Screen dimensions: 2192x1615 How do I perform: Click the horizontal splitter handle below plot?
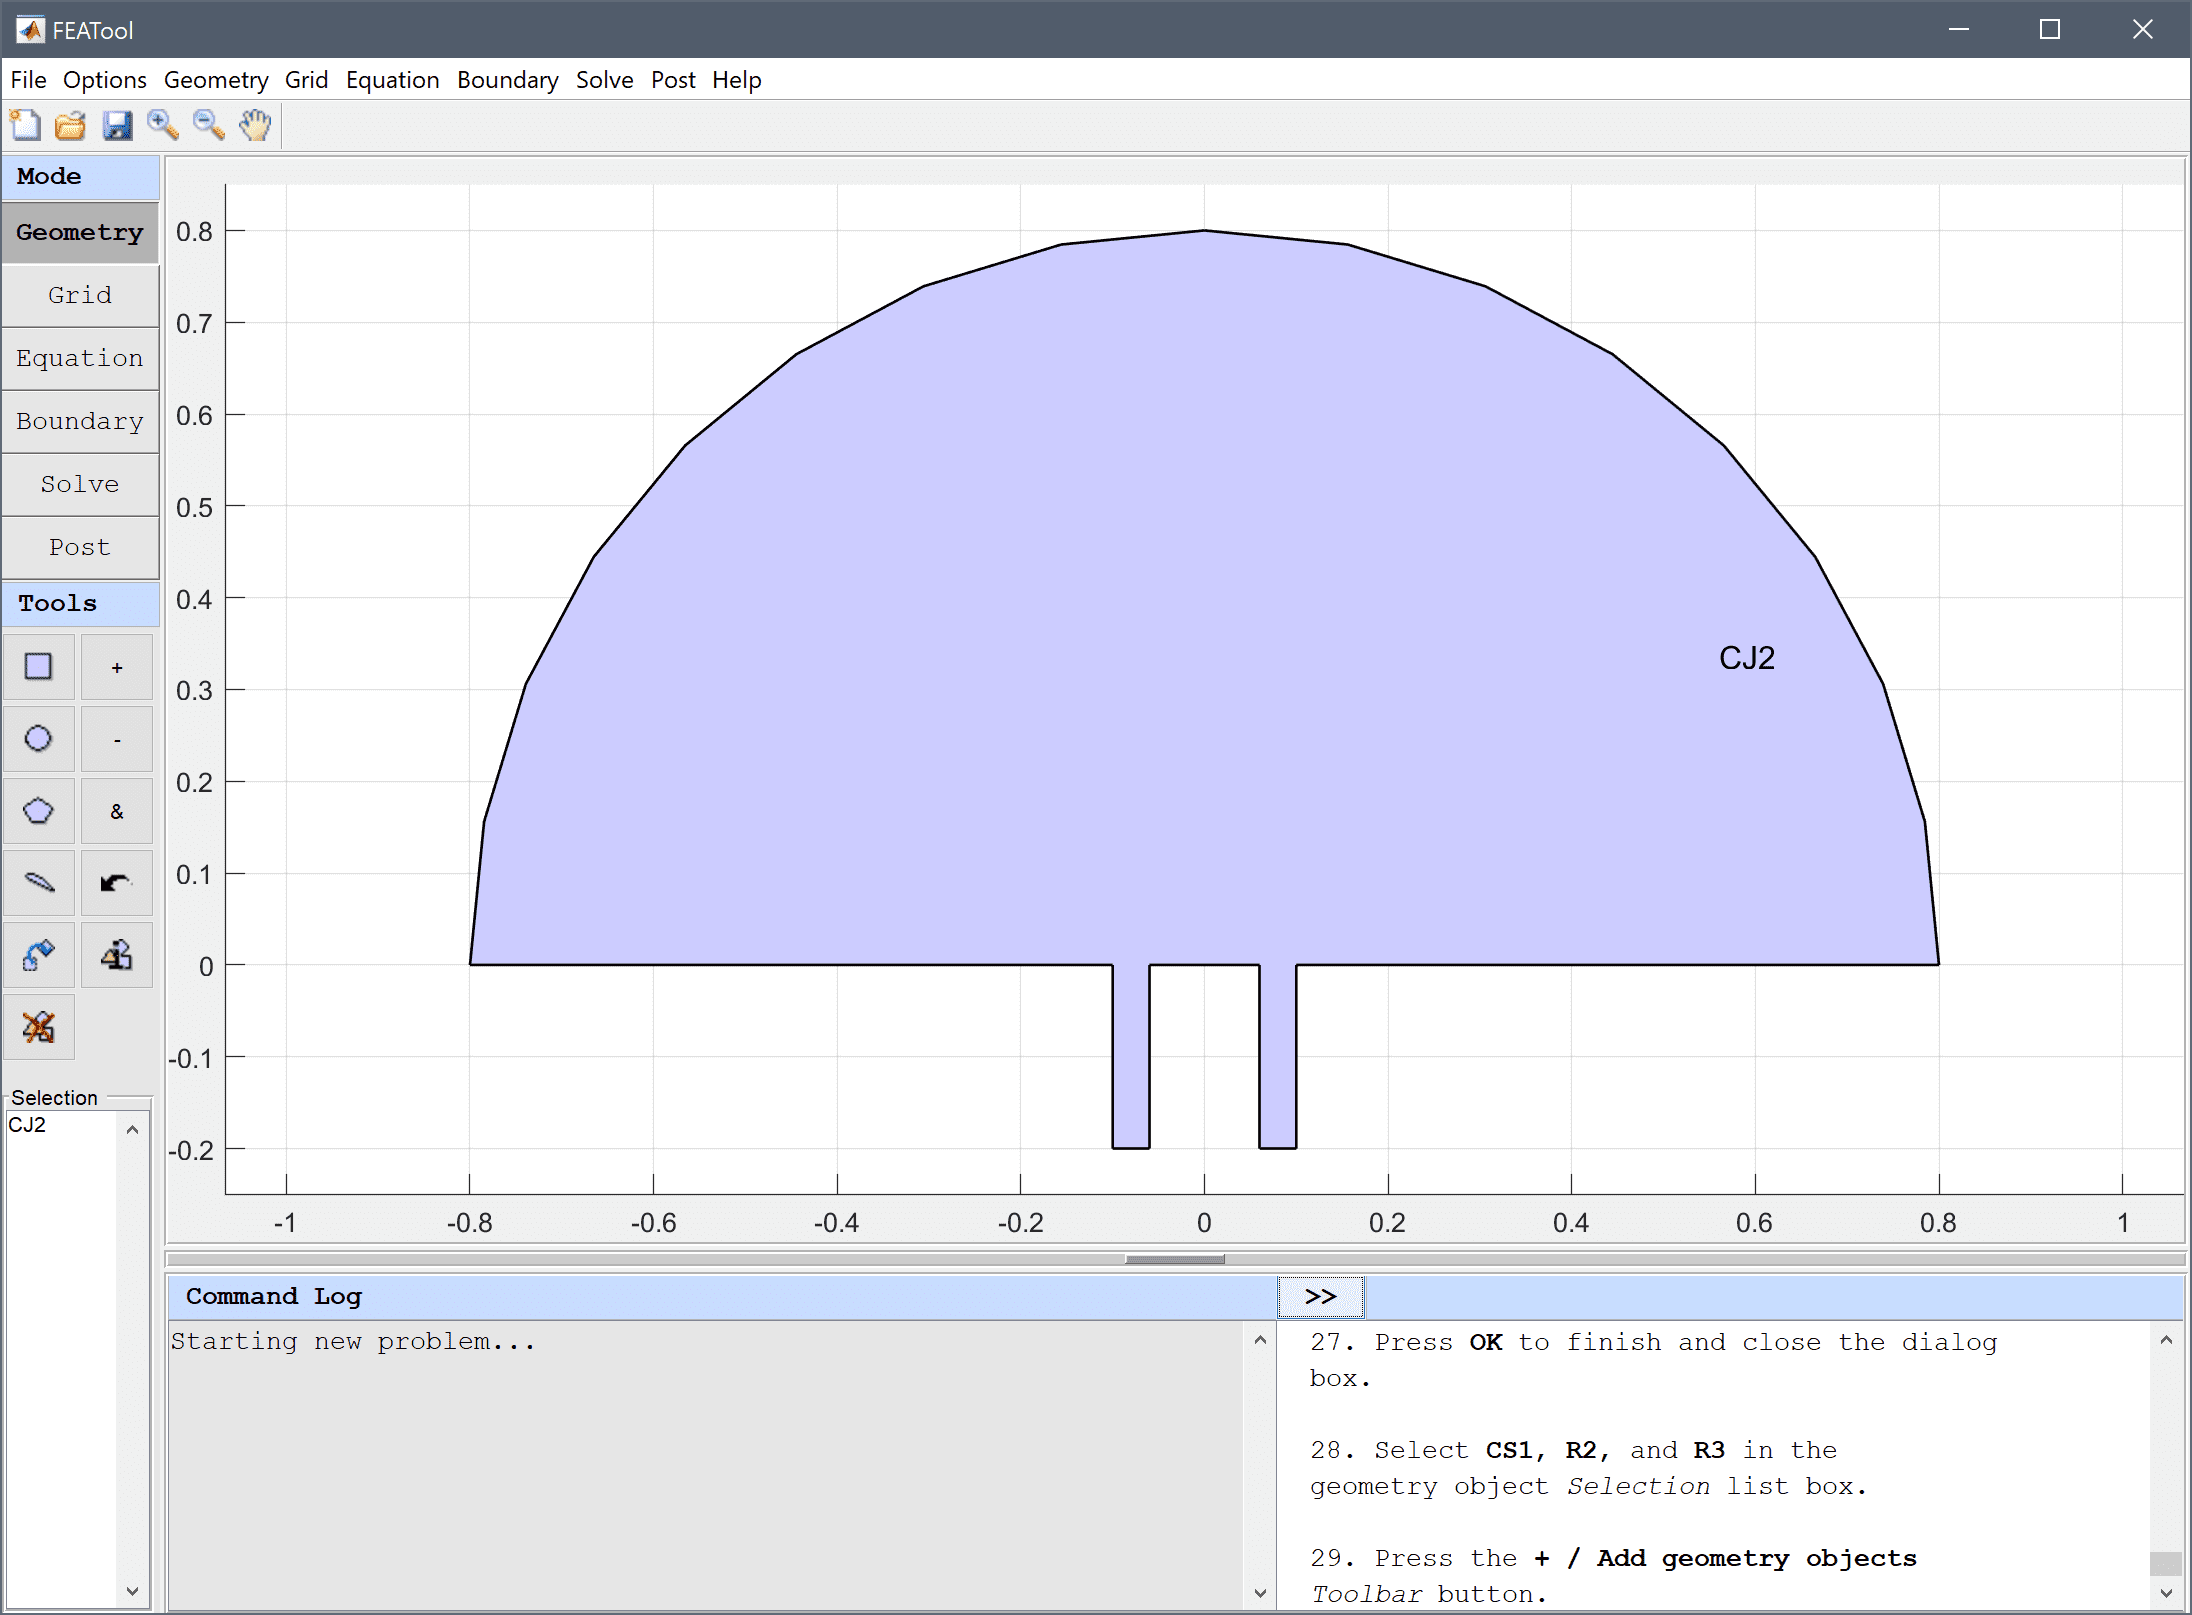(x=1175, y=1259)
